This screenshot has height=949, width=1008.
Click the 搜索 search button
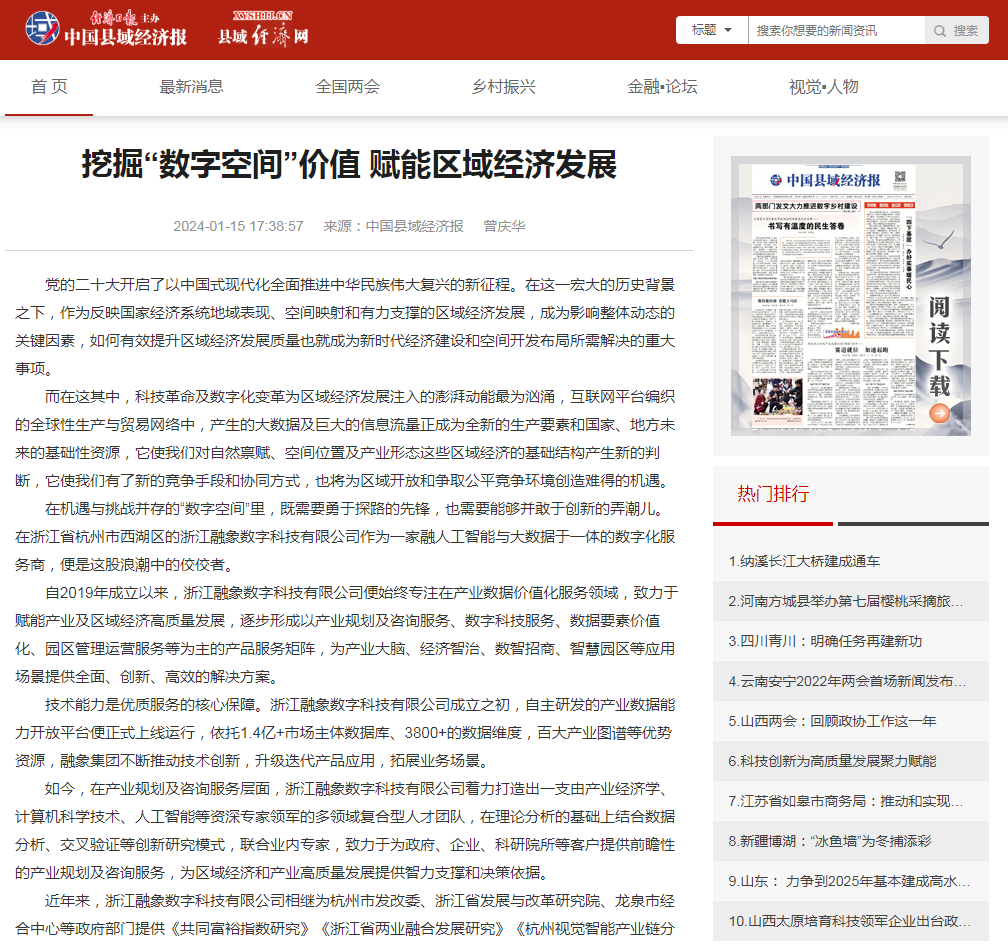click(957, 30)
